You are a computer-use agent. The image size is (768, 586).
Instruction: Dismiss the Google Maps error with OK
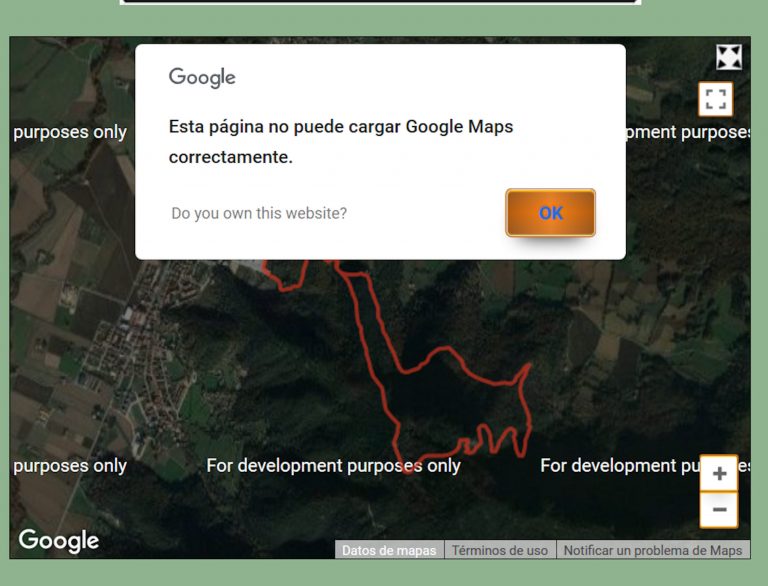[x=551, y=213]
